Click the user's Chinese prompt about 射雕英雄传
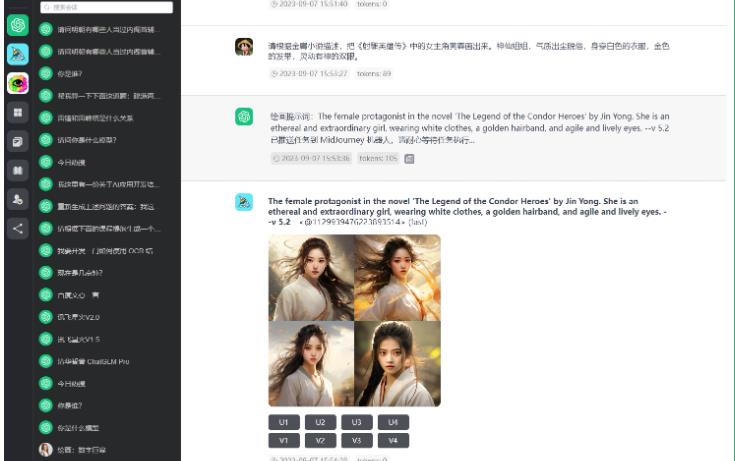735x461 pixels. click(468, 51)
